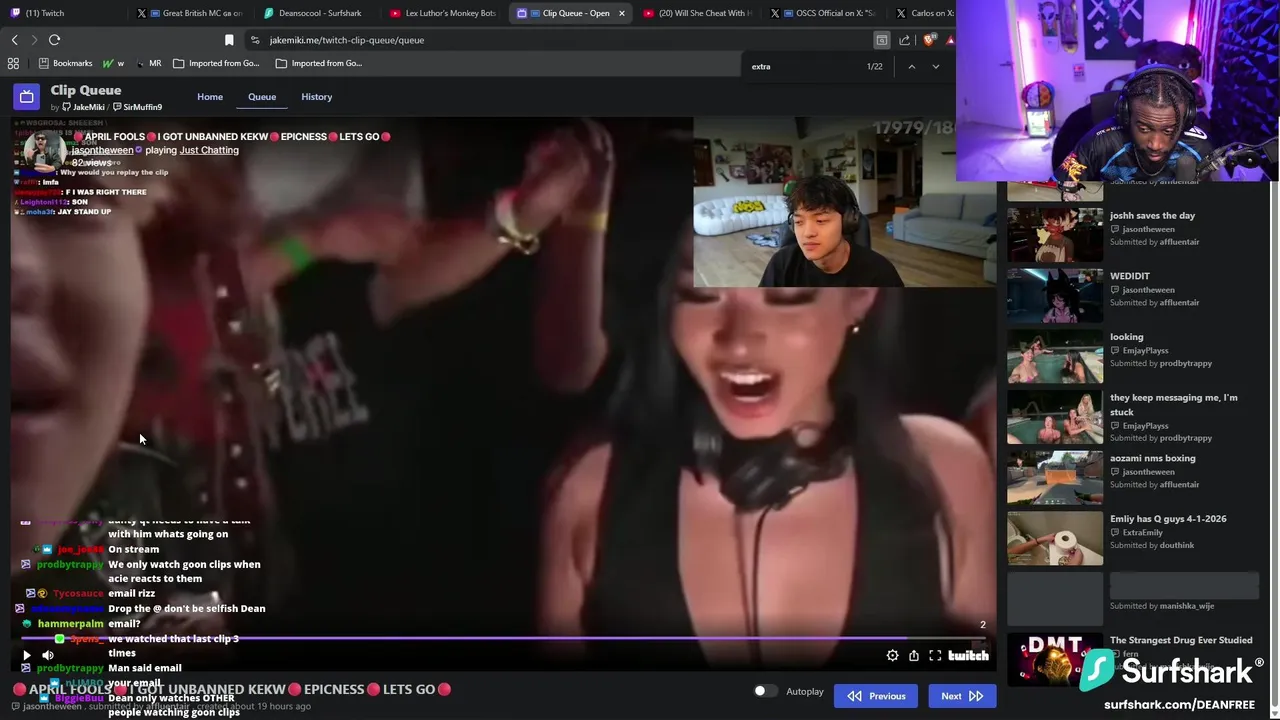This screenshot has height=720, width=1280.
Task: Open SirMuffin9's Twitch link
Action: 137,107
